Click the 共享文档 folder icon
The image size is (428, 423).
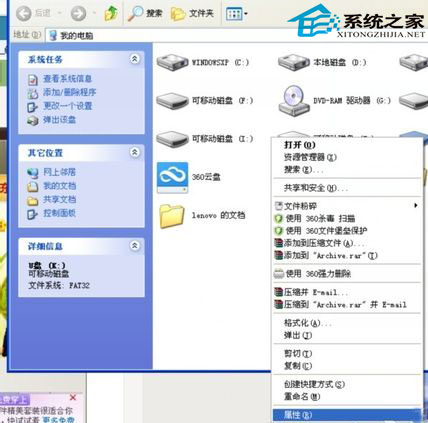33,200
